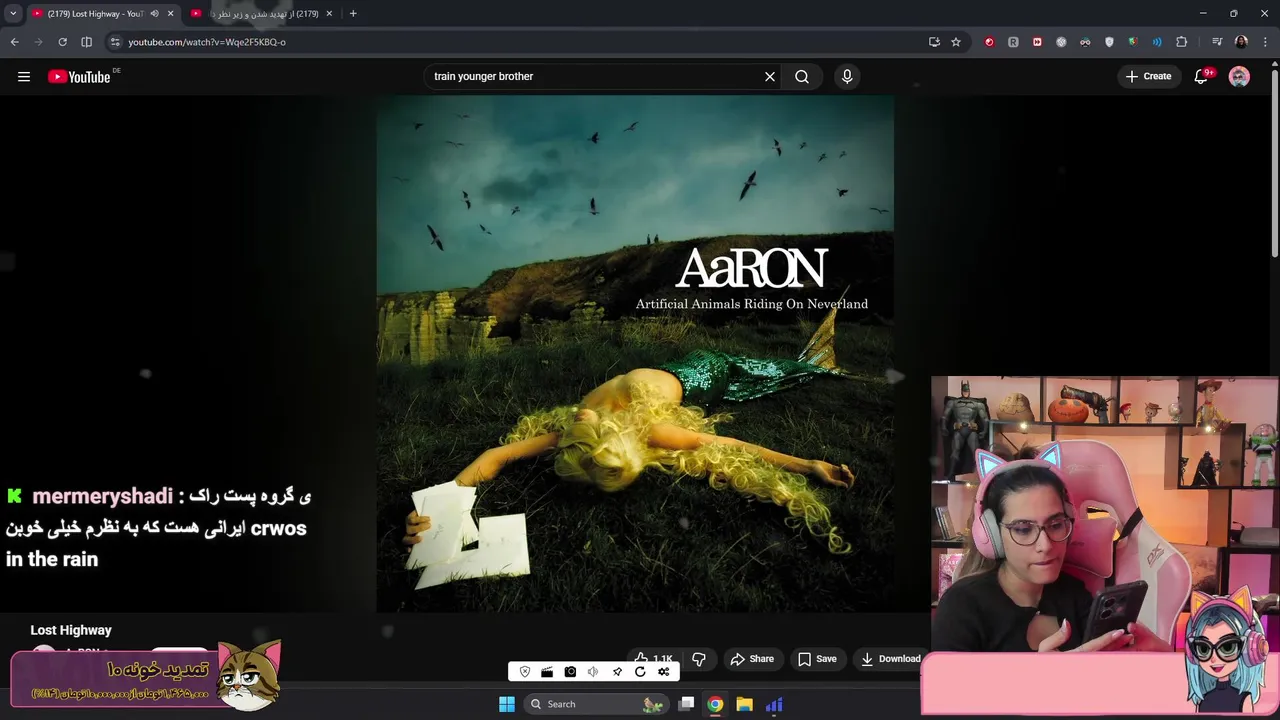
Task: Close the second YouTube tab
Action: pyautogui.click(x=331, y=14)
